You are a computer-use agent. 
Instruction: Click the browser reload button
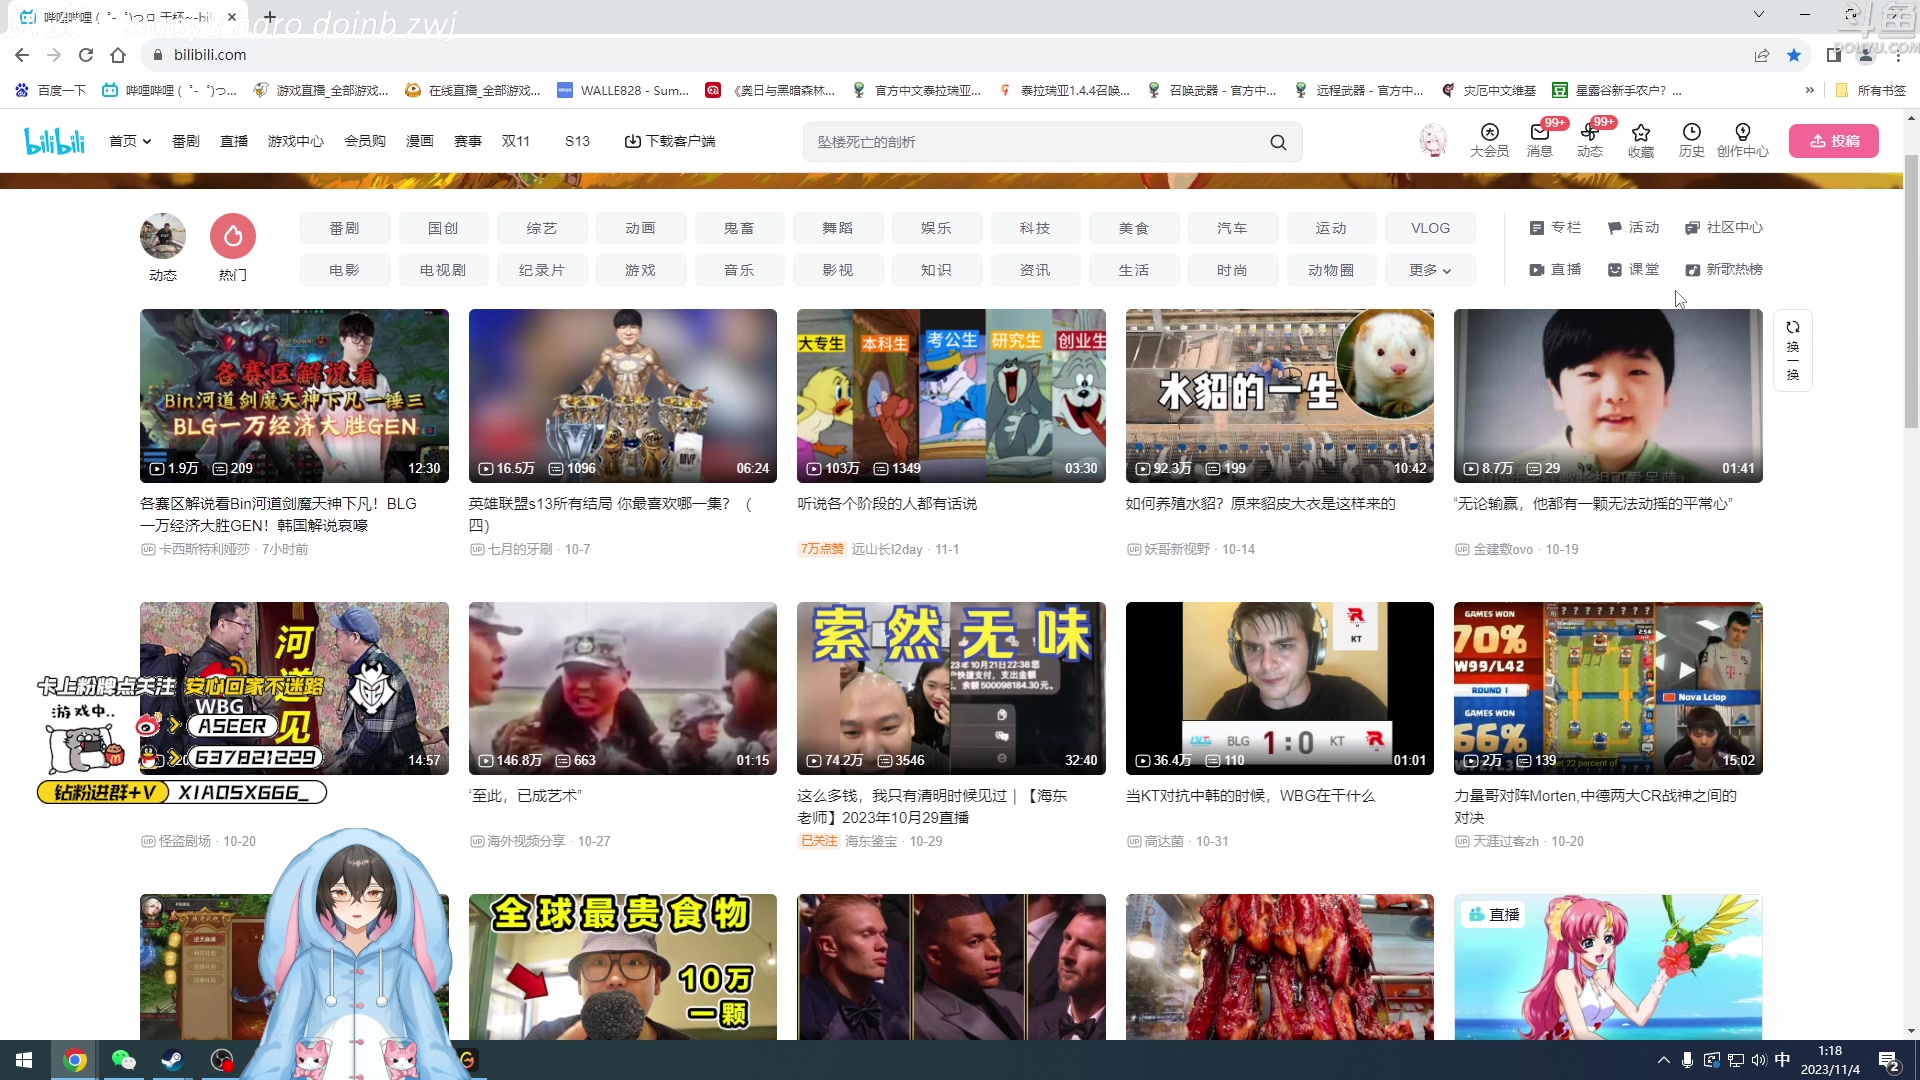86,55
